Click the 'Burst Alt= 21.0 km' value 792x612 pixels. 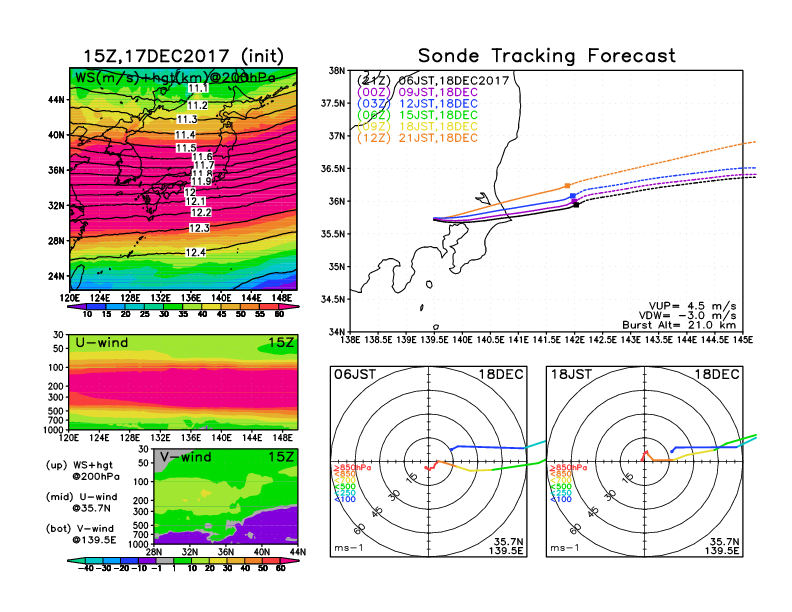(679, 325)
